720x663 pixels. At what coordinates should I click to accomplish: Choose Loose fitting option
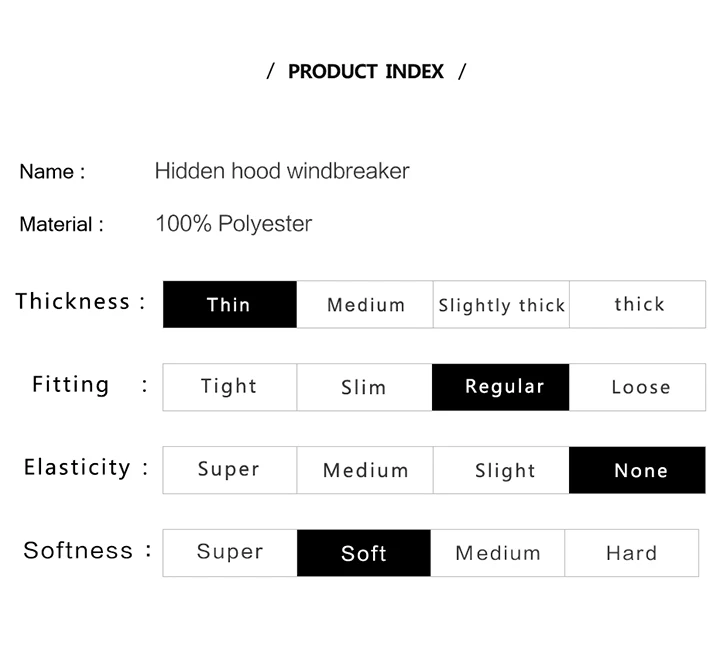(637, 387)
